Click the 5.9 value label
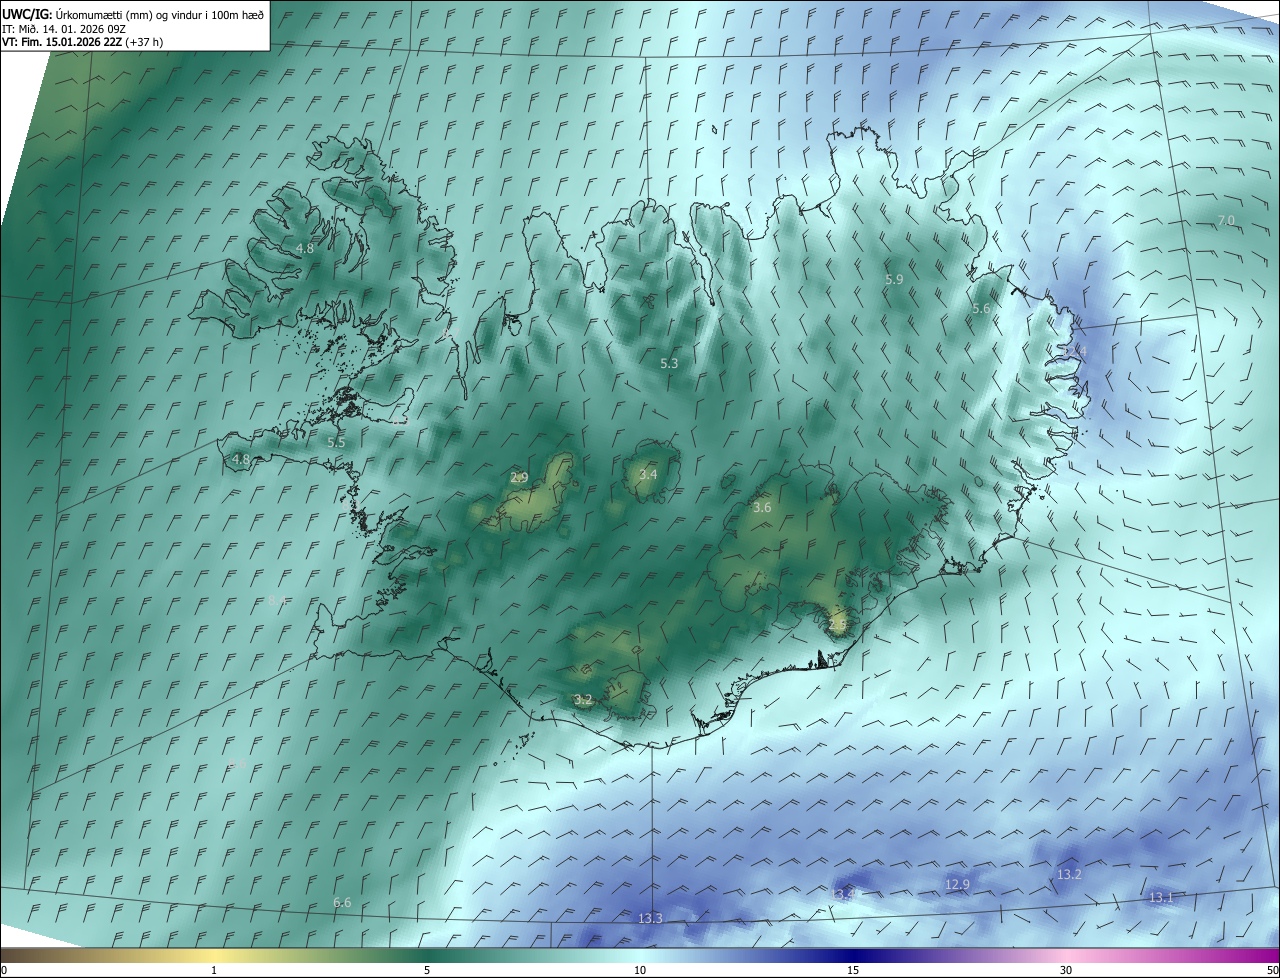The image size is (1280, 978). tap(894, 280)
